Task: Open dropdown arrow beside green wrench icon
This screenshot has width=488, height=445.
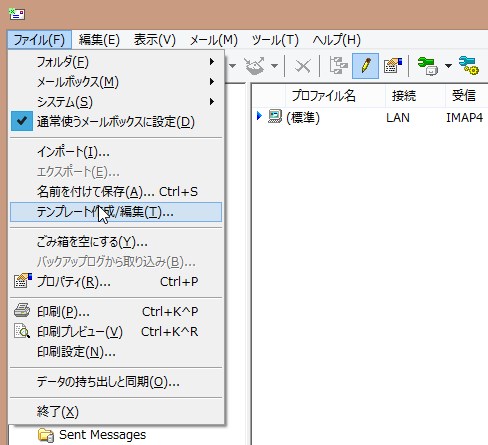Action: coord(448,66)
